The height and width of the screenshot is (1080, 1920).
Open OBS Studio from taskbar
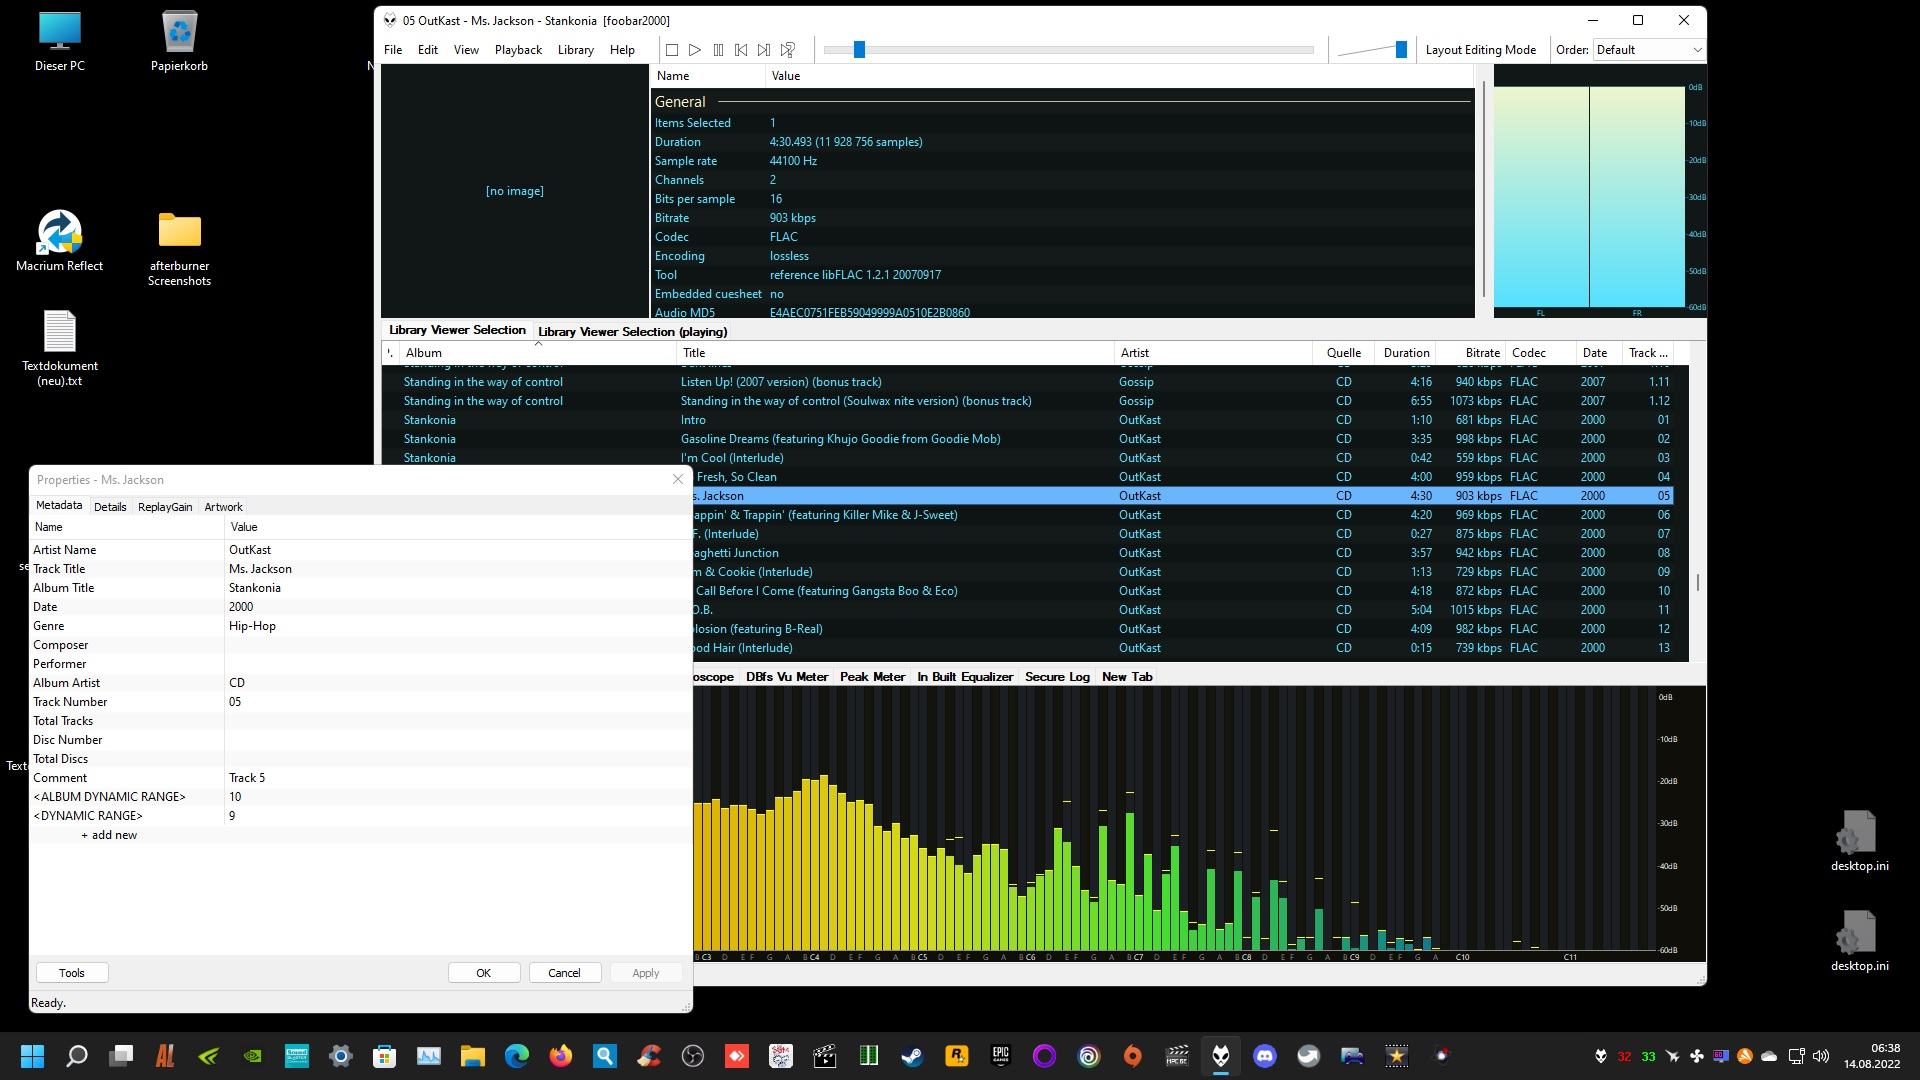point(692,1056)
